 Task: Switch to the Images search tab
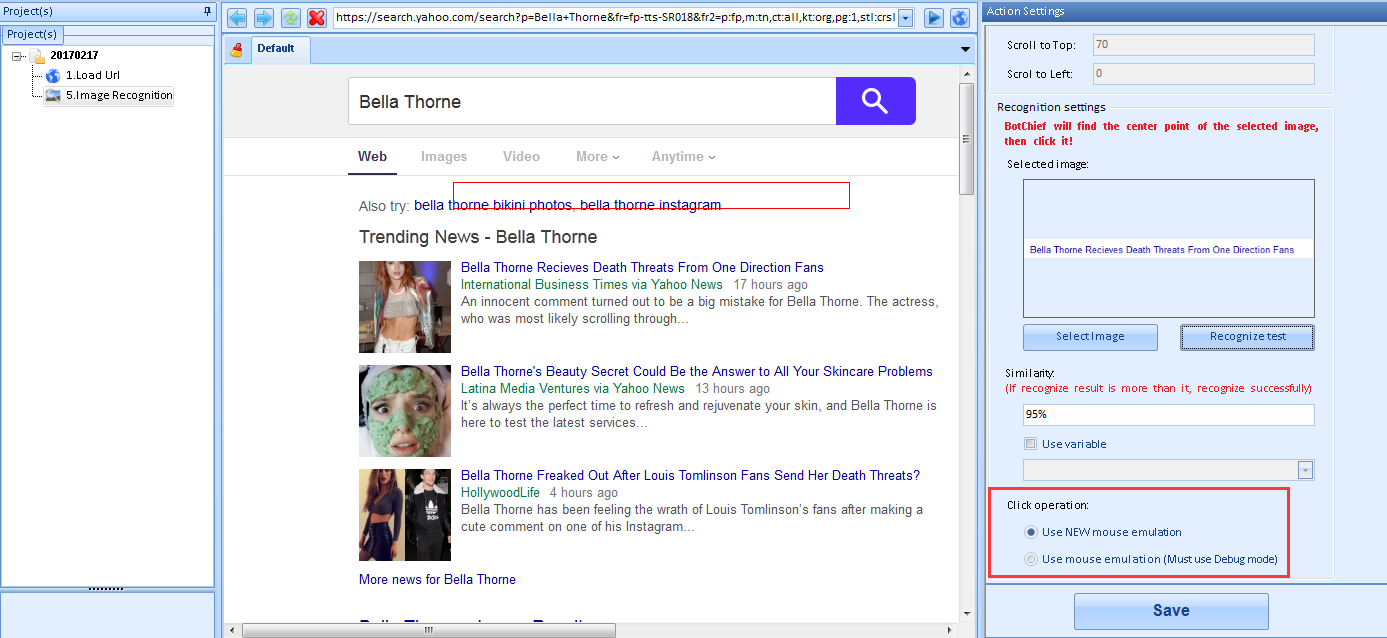(444, 157)
